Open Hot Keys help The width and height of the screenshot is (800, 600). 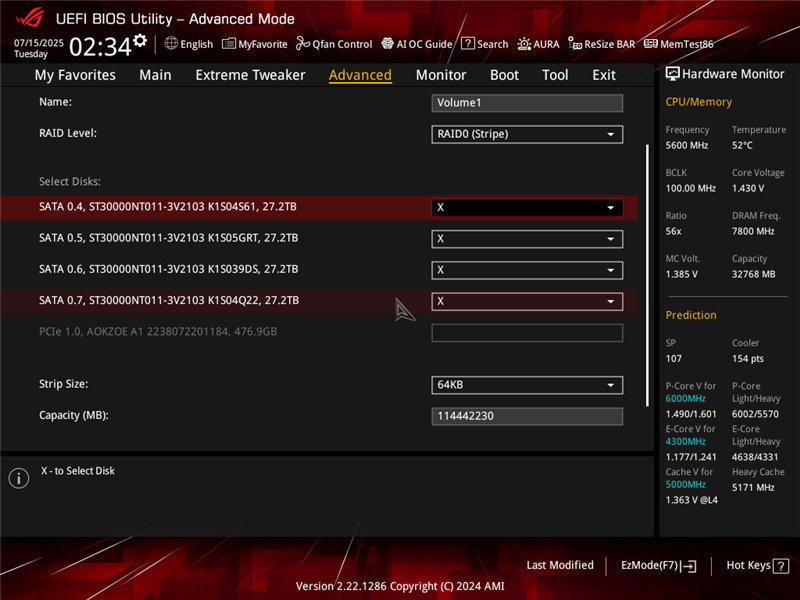tap(757, 565)
